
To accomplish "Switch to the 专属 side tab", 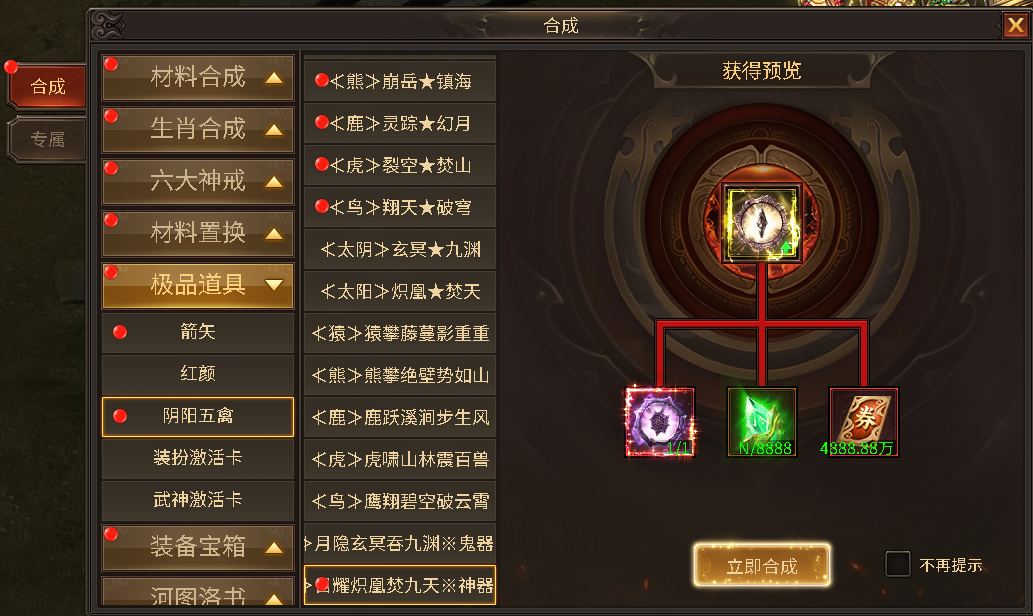I will click(47, 139).
